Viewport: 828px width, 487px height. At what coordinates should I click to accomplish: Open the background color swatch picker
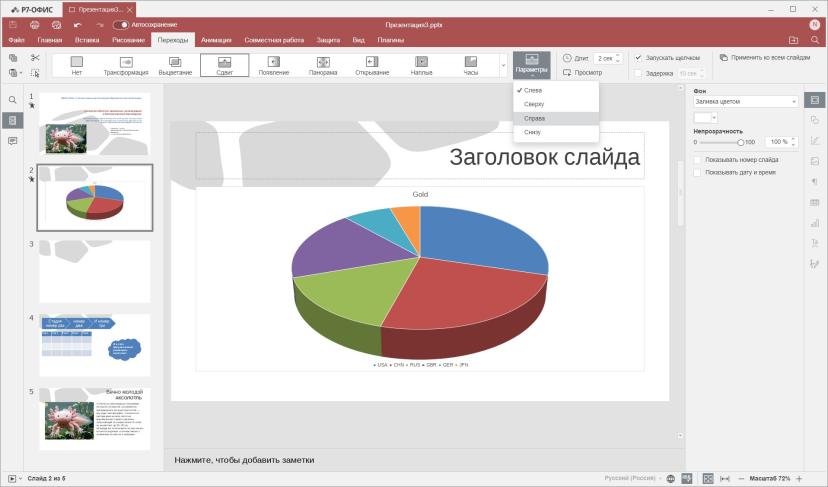705,118
